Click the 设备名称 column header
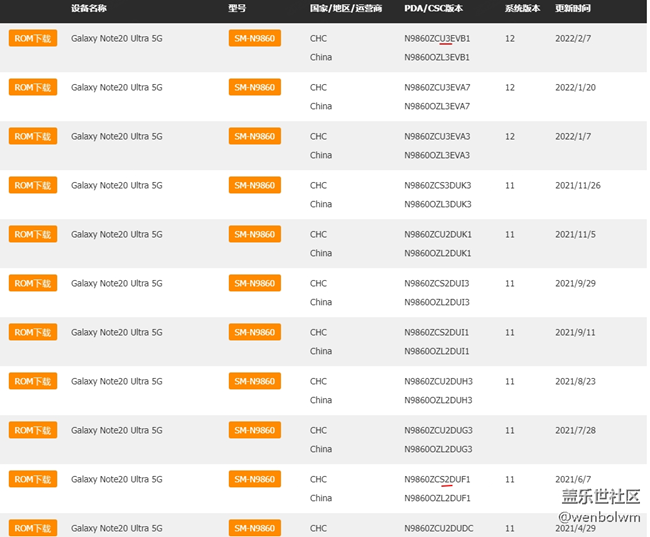Viewport: 650px width, 537px height. coord(89,8)
